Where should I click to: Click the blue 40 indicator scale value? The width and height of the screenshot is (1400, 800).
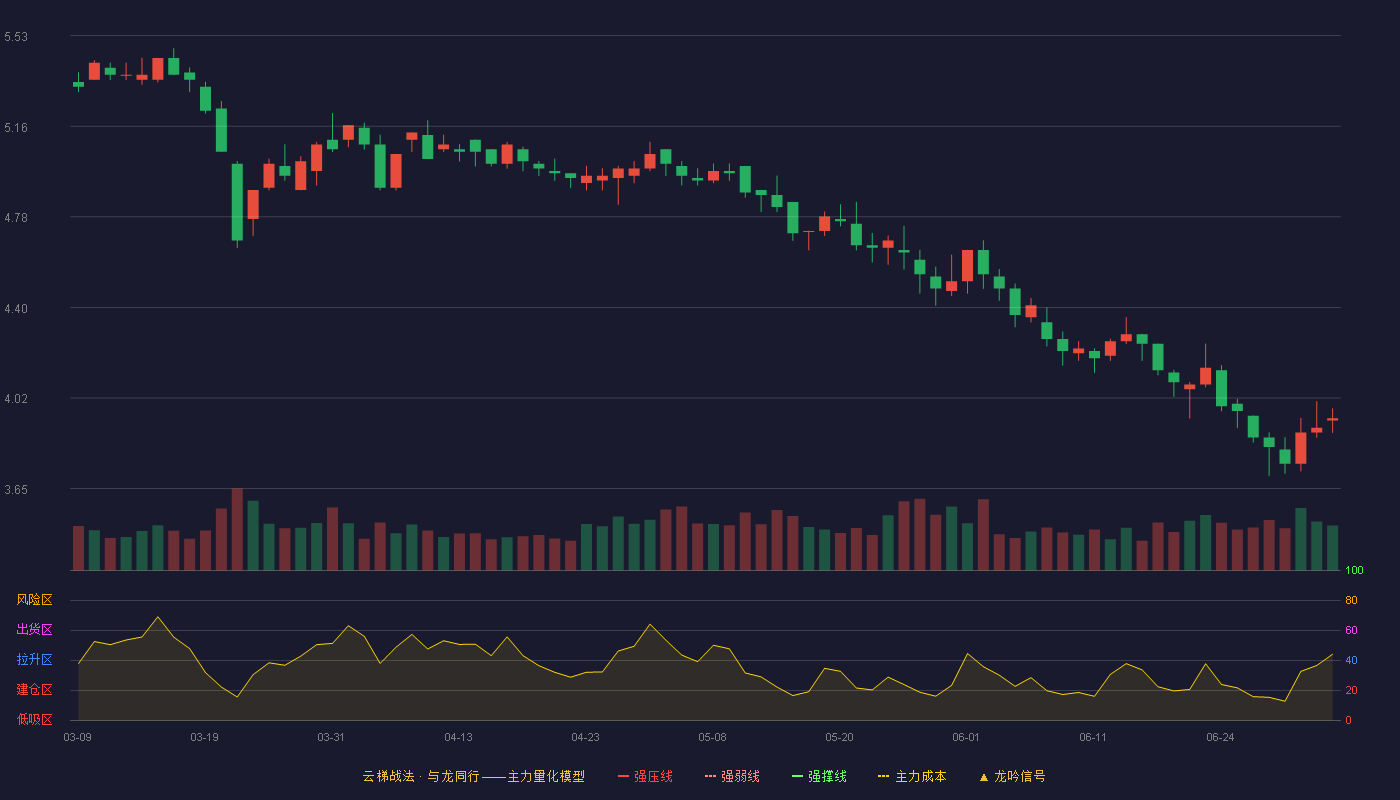(x=1351, y=660)
